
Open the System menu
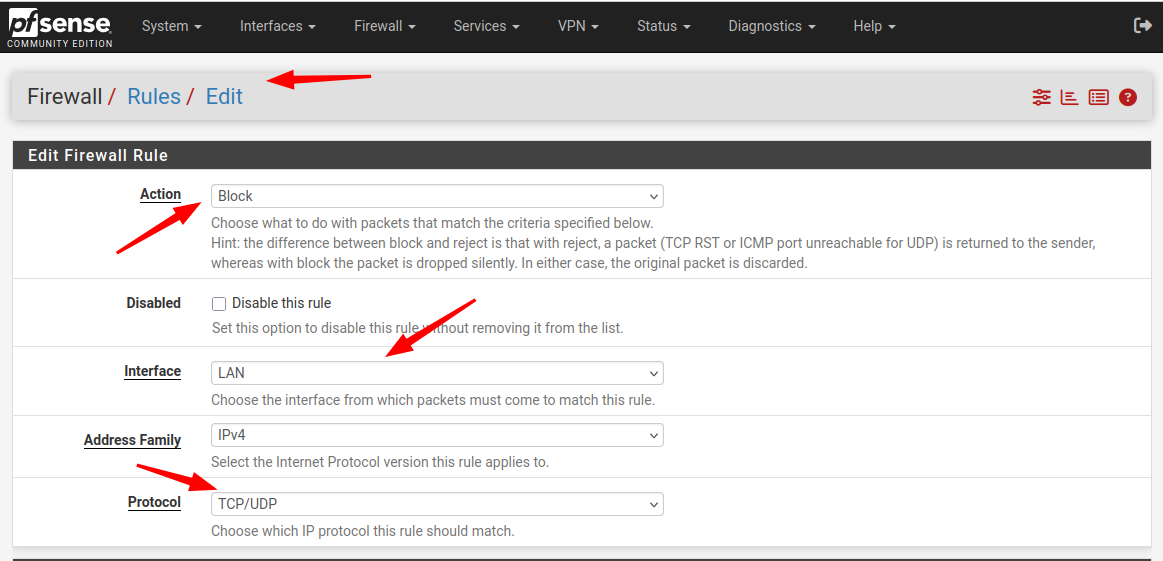(171, 26)
